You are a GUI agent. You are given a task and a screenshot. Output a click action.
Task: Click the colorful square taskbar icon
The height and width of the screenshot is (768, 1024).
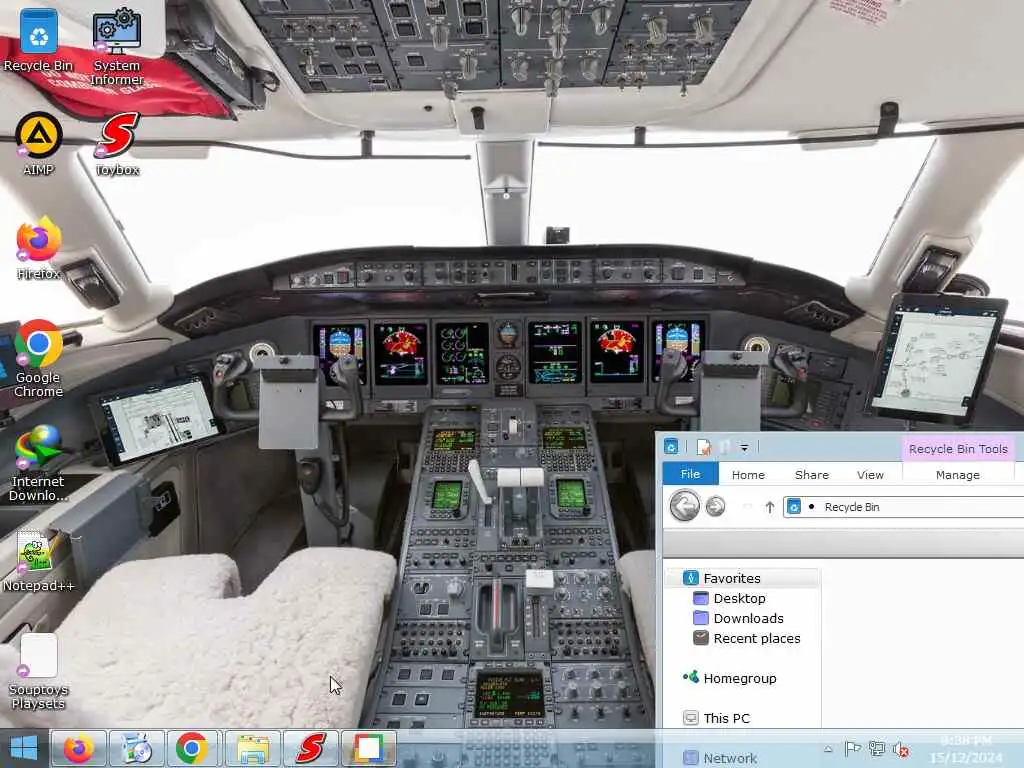(368, 748)
